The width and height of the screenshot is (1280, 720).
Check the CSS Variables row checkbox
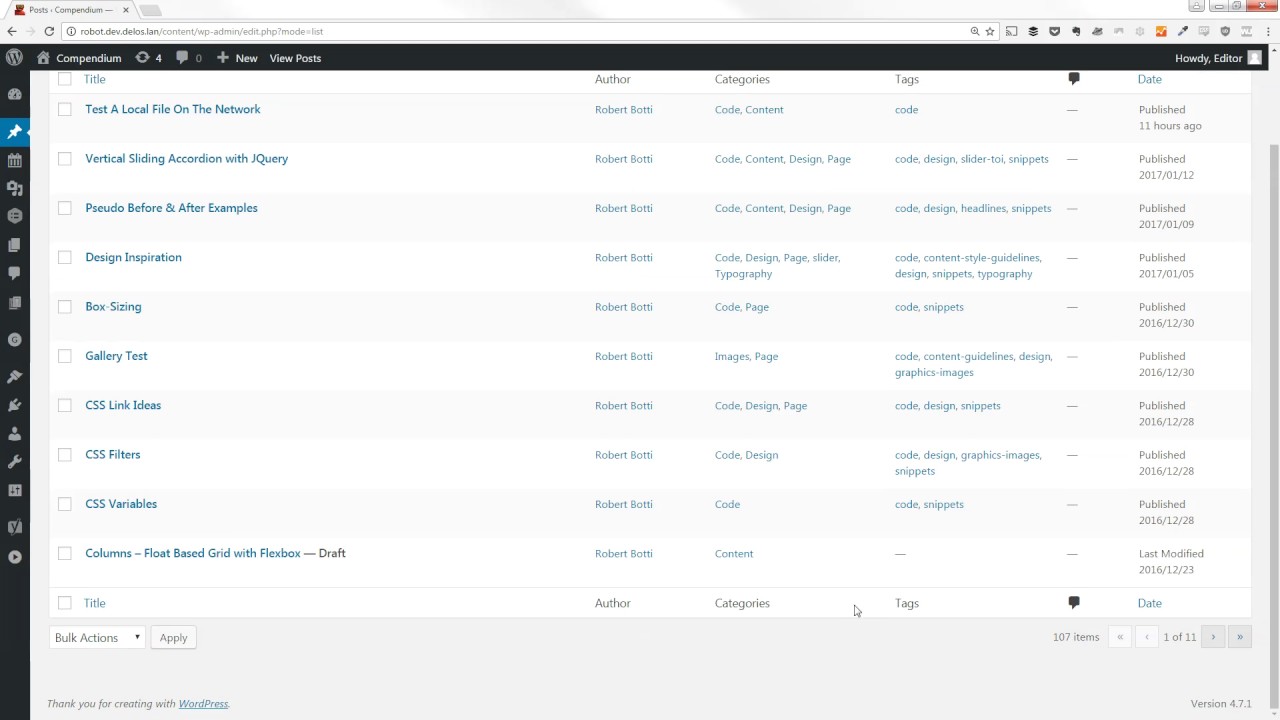(65, 504)
